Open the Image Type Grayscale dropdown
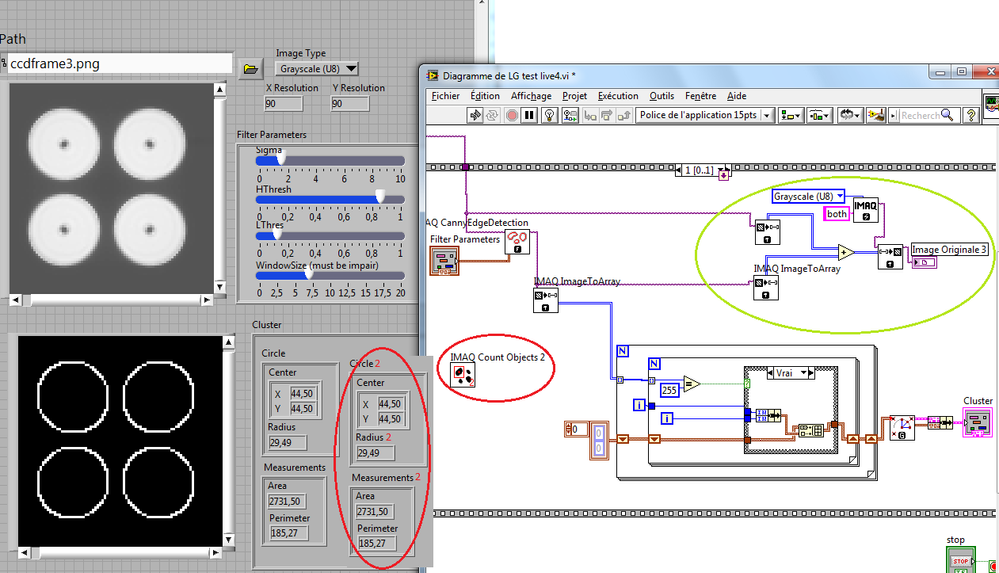This screenshot has height=573, width=999. [x=318, y=68]
